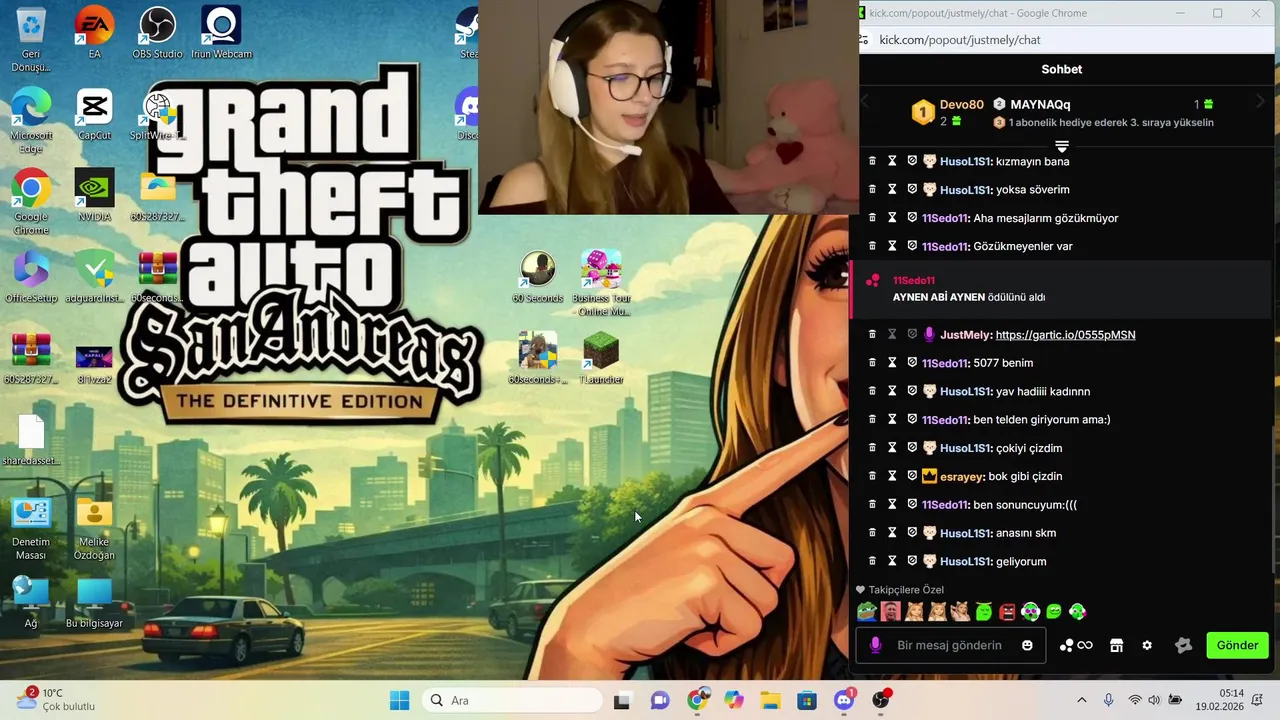Open the Windows Start menu
This screenshot has height=720, width=1280.
tap(399, 700)
